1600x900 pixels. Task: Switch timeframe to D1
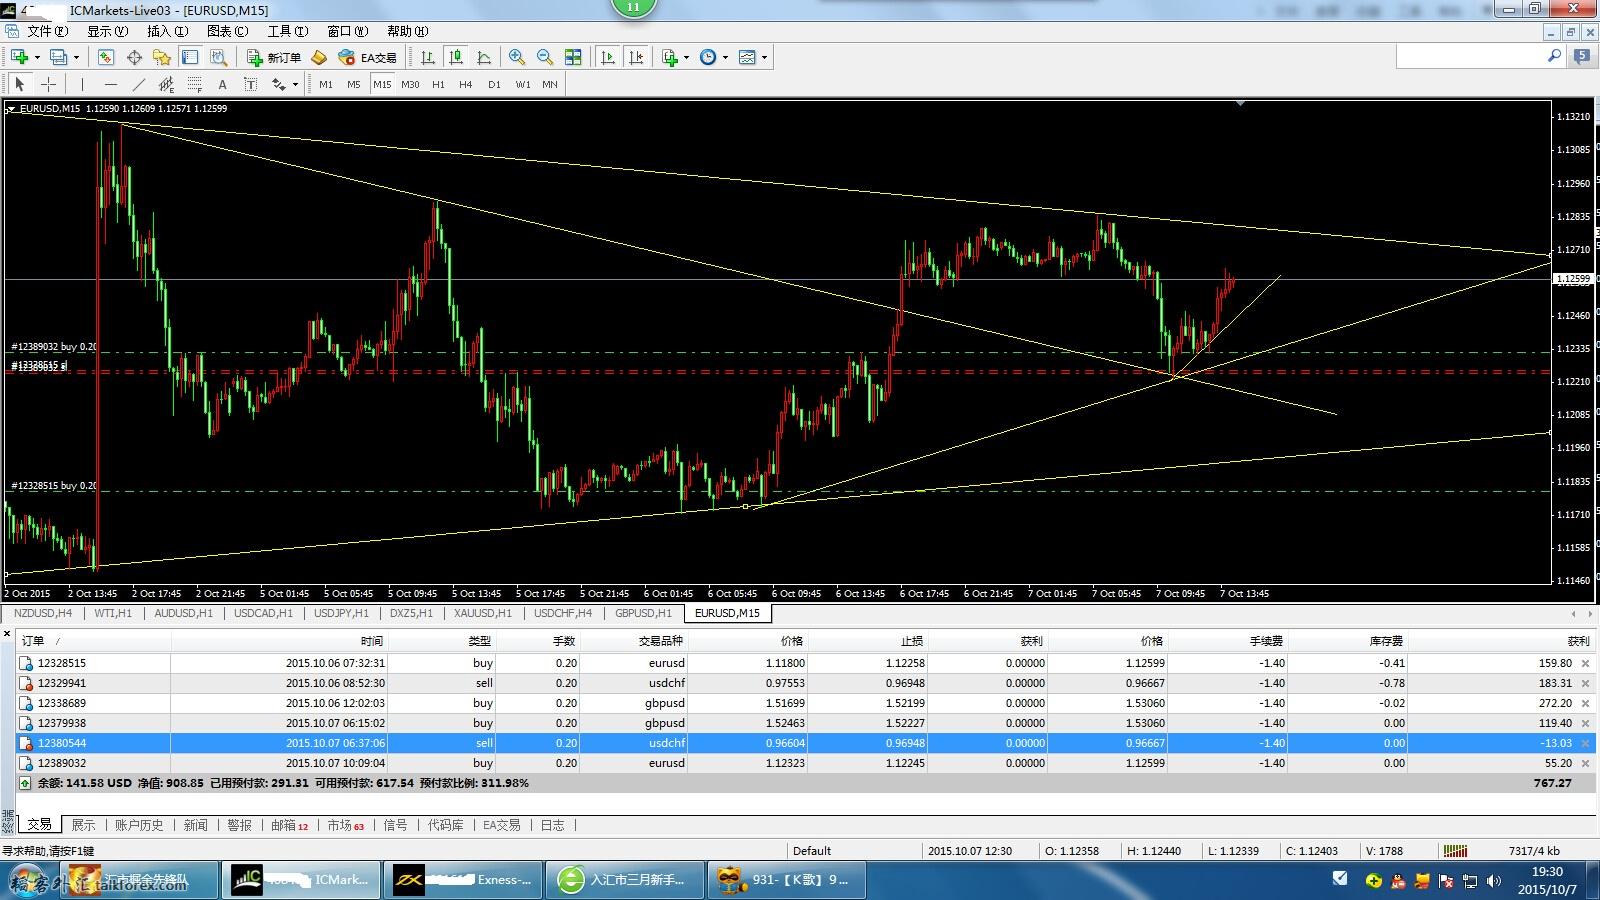click(494, 85)
